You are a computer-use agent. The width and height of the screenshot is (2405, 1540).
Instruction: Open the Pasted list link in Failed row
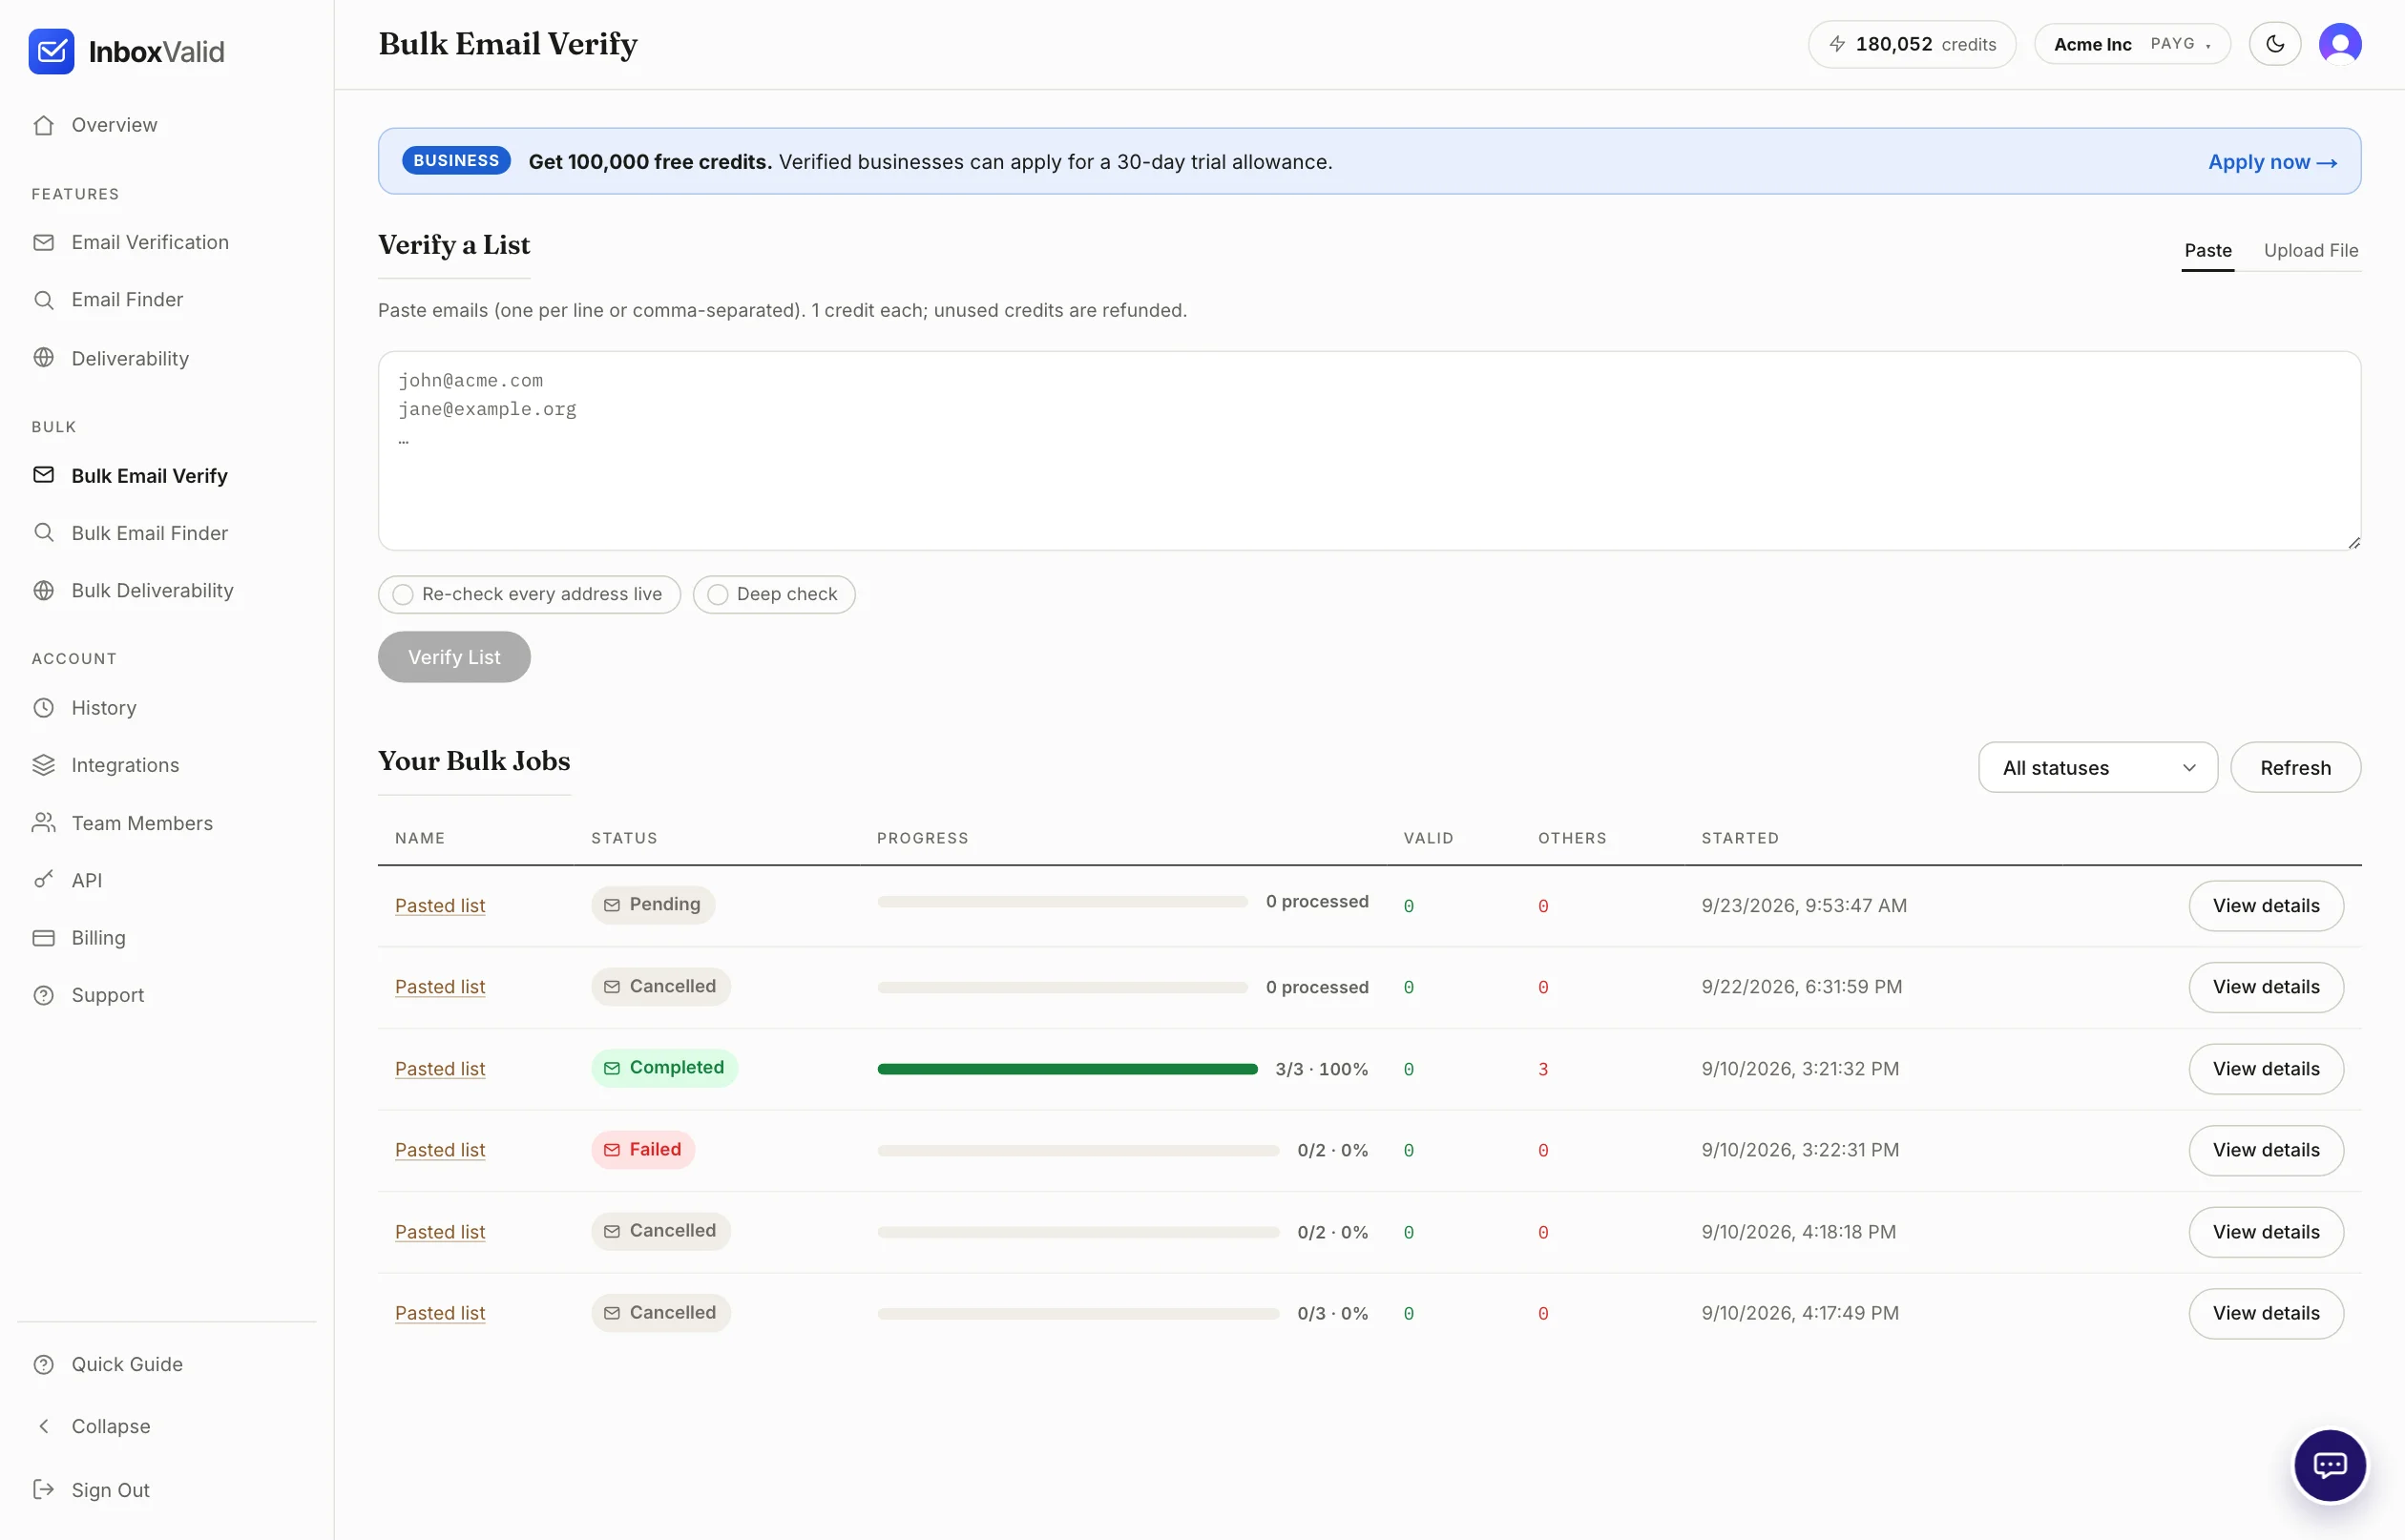click(440, 1151)
